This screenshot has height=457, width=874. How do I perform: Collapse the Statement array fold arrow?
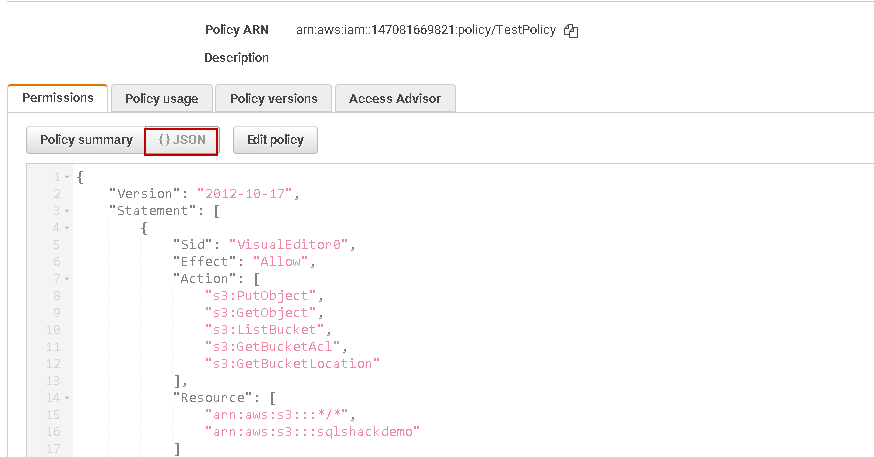[x=67, y=211]
